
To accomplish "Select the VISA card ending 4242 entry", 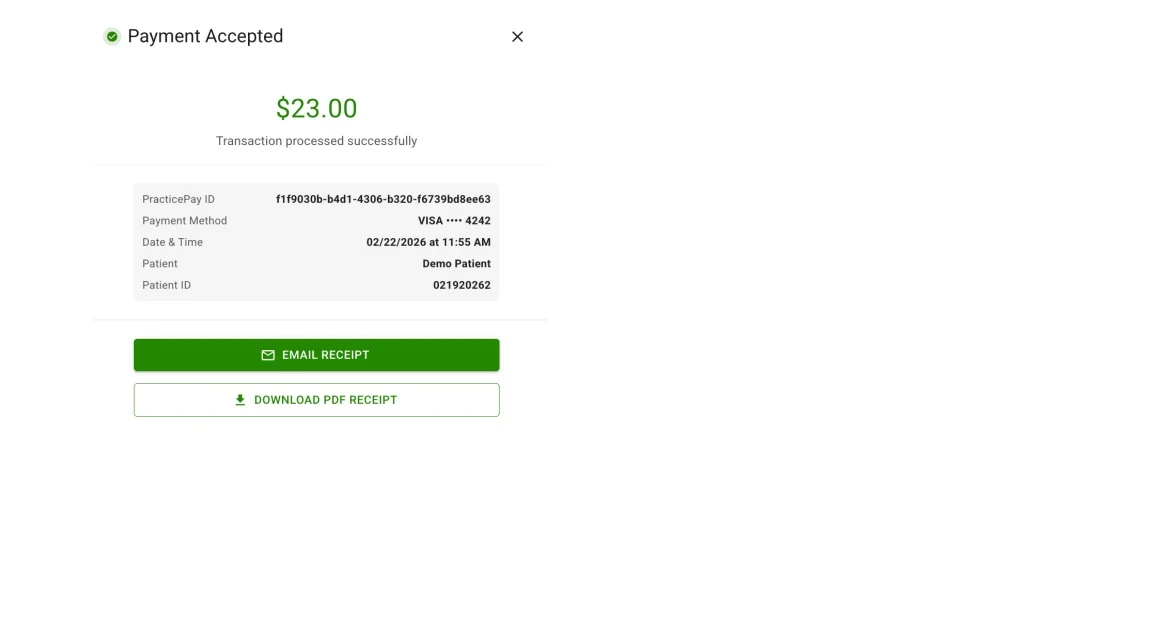I will pos(455,220).
